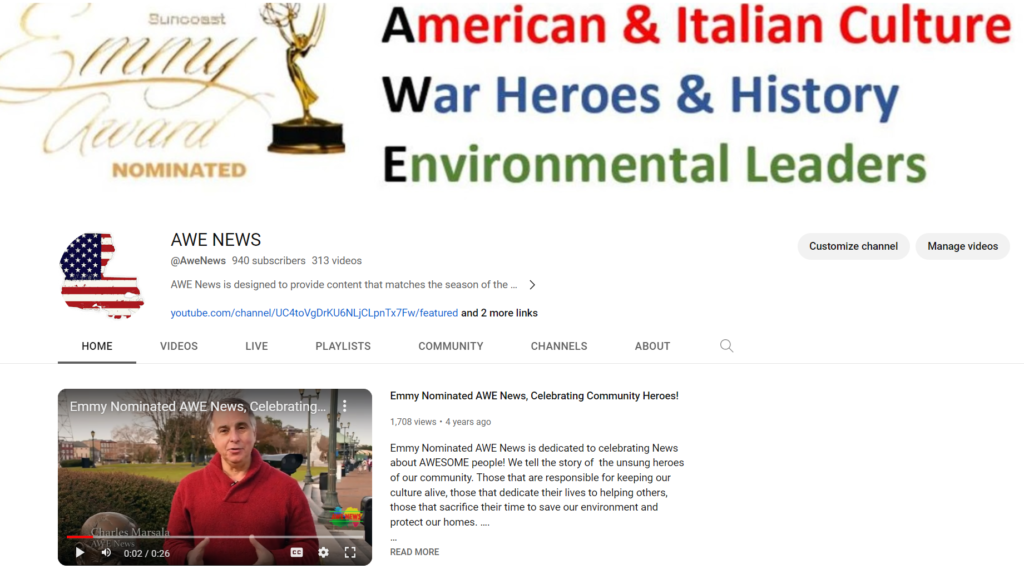Screen dimensions: 1024x579
Task: Play the featured channel video
Action: point(80,552)
